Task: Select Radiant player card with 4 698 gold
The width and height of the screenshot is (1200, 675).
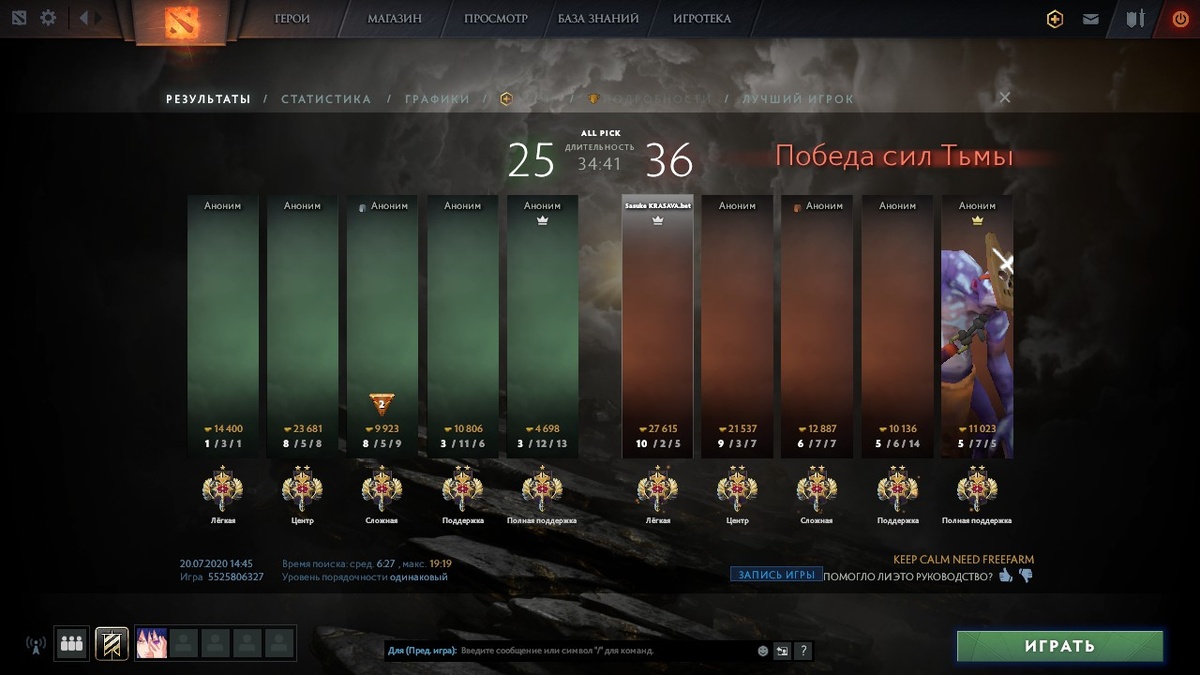Action: [x=542, y=326]
